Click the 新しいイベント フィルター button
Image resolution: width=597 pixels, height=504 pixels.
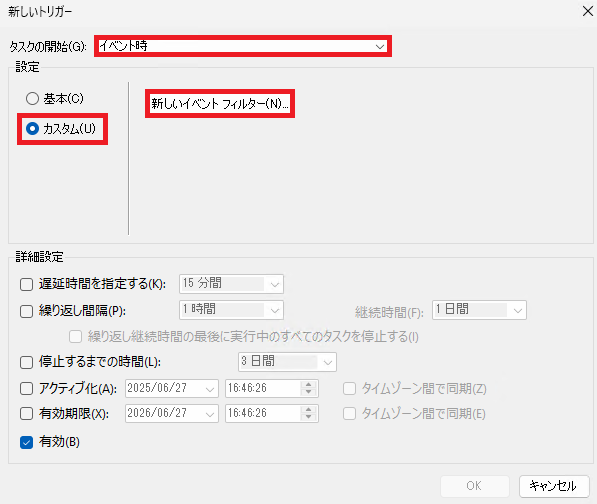click(220, 103)
